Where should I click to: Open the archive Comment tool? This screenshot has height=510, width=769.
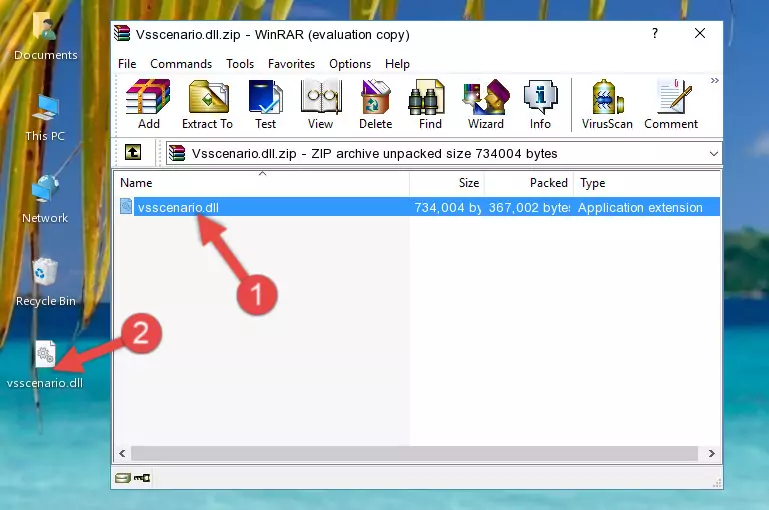coord(671,104)
